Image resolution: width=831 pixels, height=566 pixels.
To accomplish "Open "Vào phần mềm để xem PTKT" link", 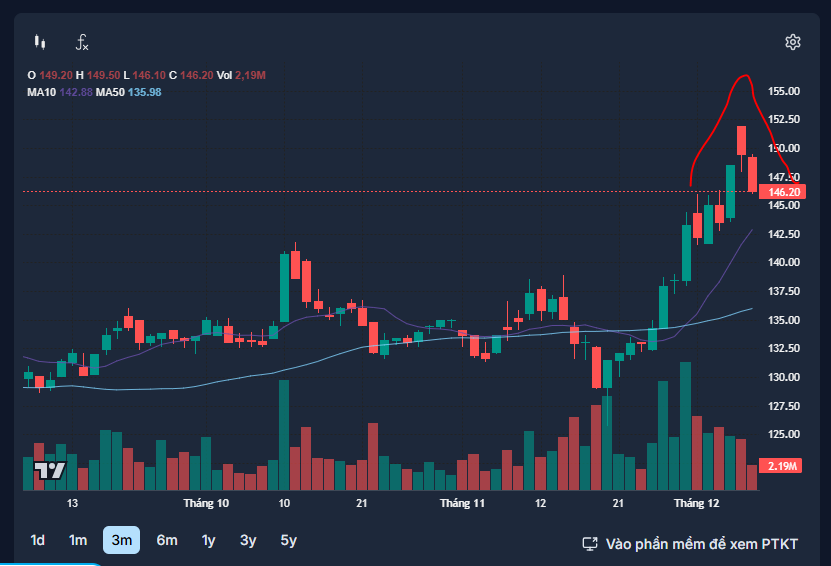I will click(x=702, y=543).
